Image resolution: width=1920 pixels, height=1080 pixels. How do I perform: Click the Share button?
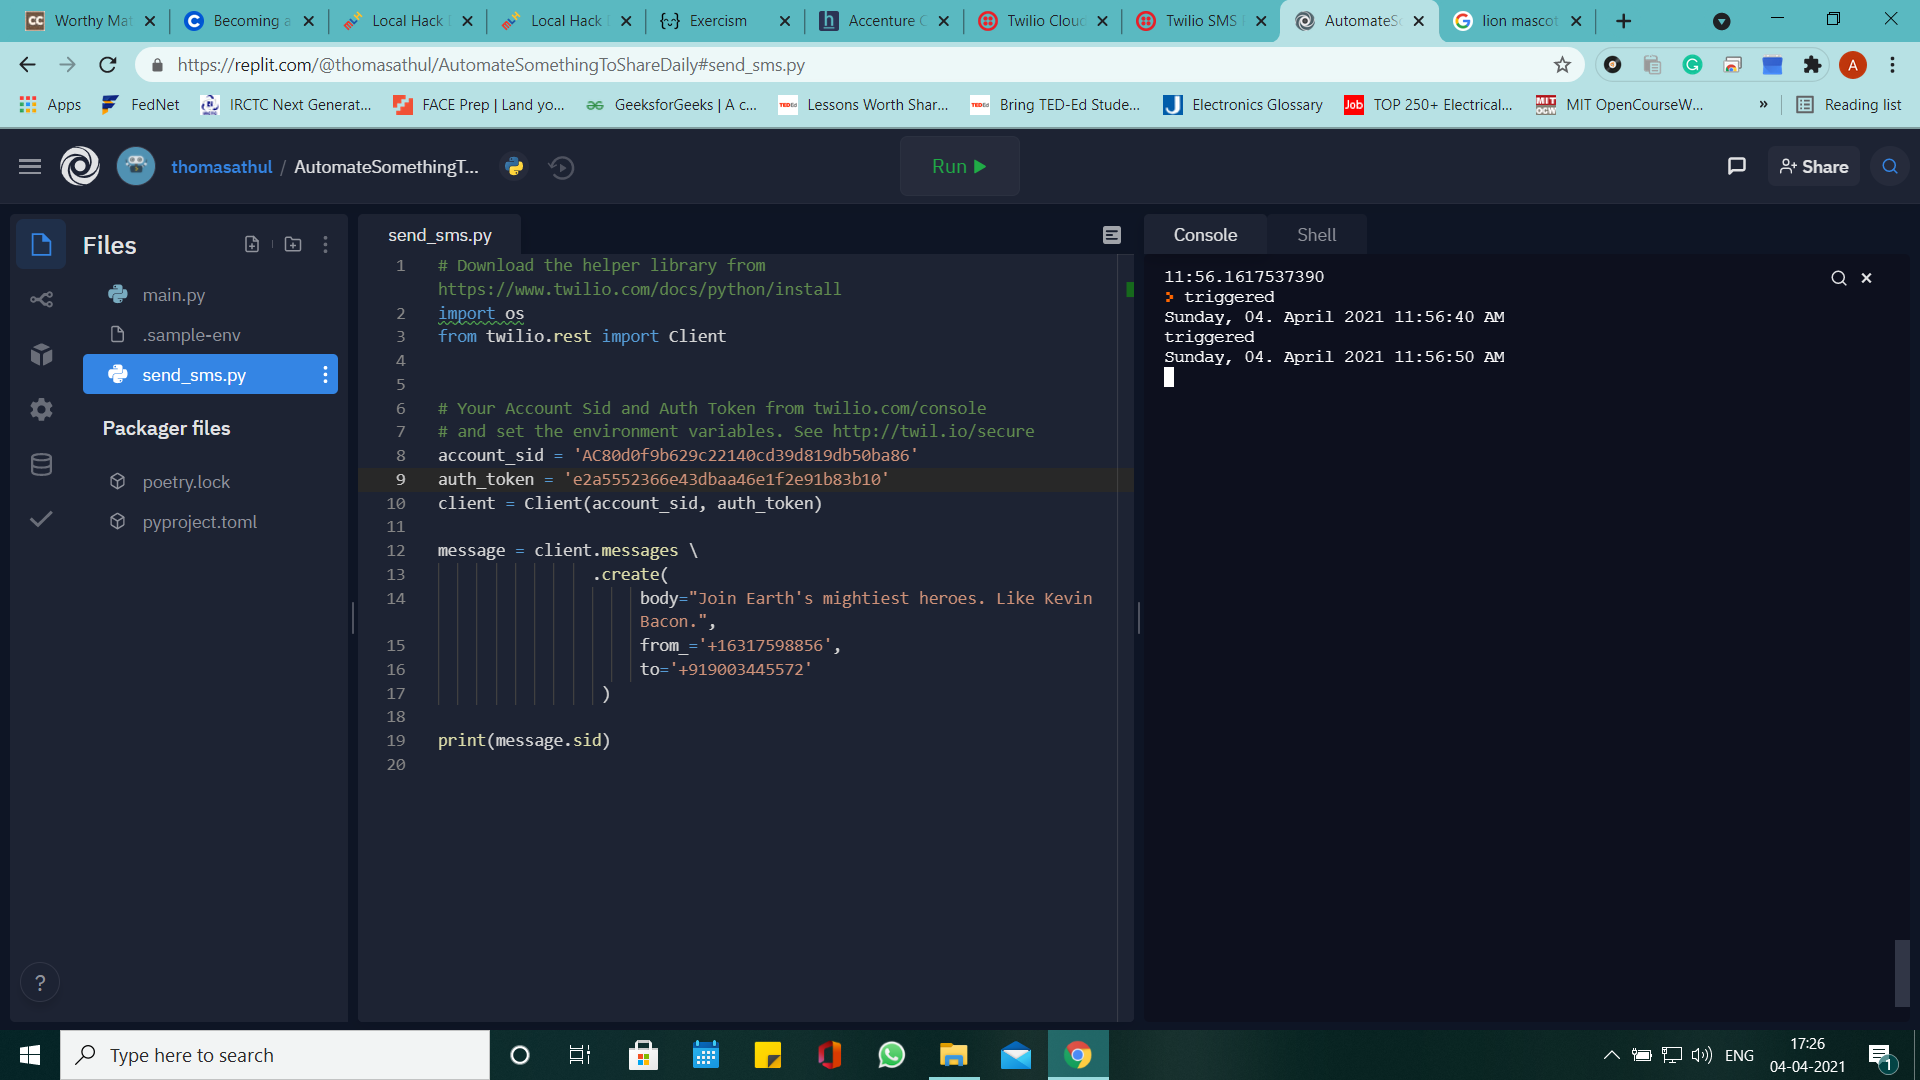pyautogui.click(x=1814, y=167)
